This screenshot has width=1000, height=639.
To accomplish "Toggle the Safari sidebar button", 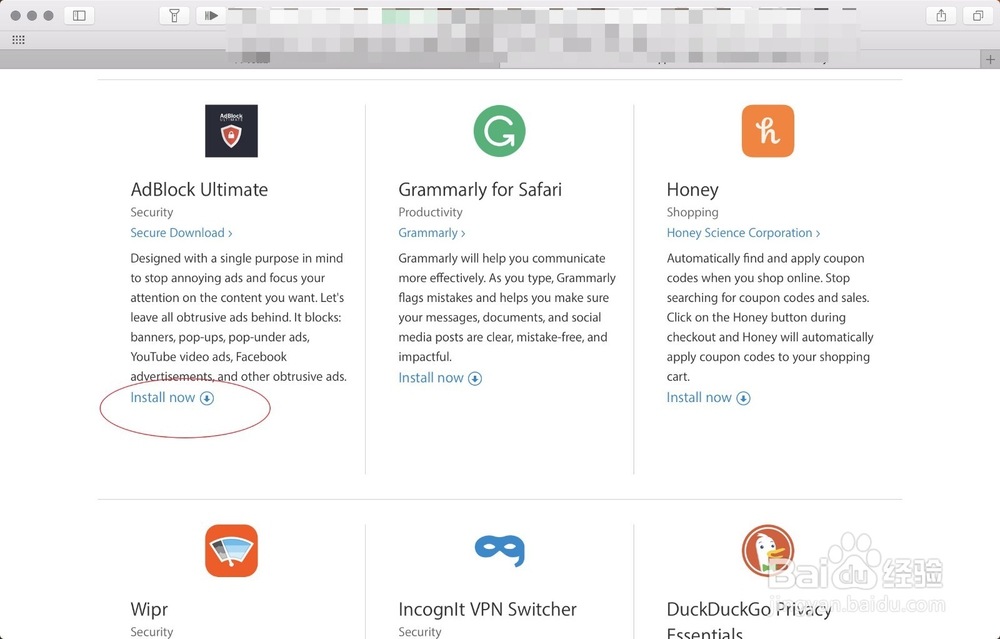I will (x=79, y=15).
